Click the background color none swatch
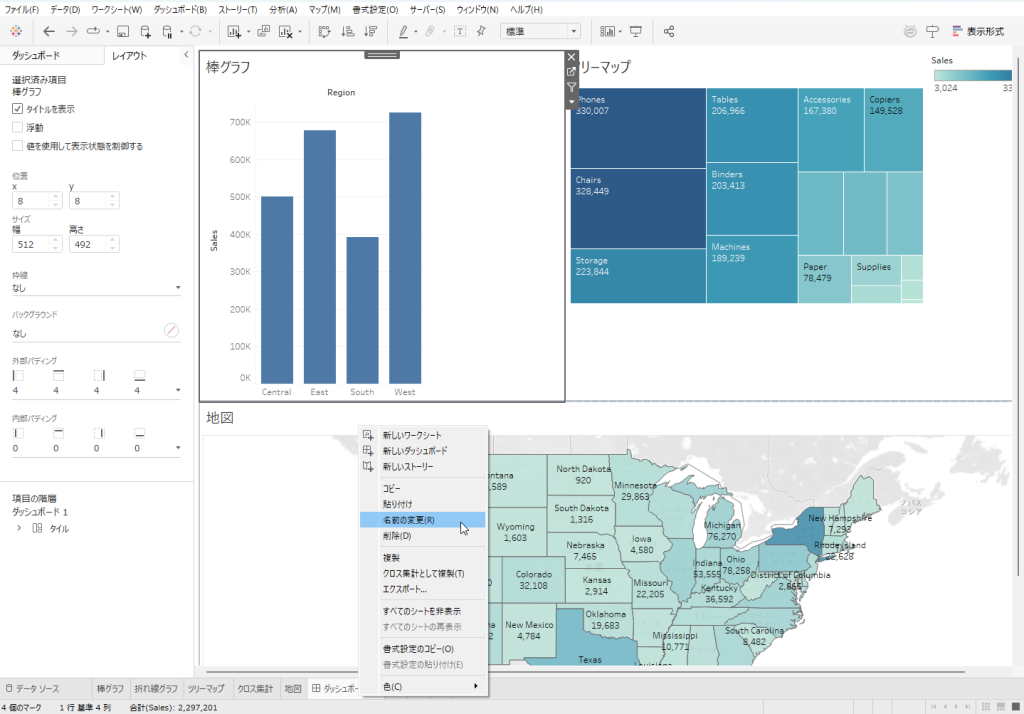 pos(171,330)
